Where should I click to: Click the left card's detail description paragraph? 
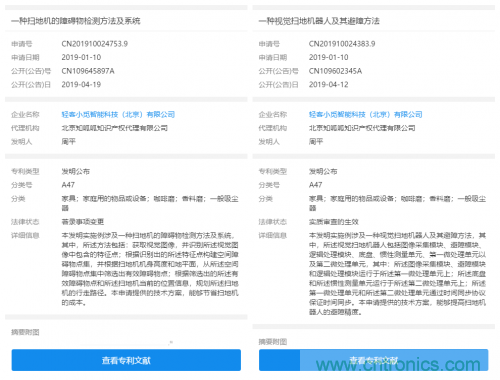pos(150,269)
